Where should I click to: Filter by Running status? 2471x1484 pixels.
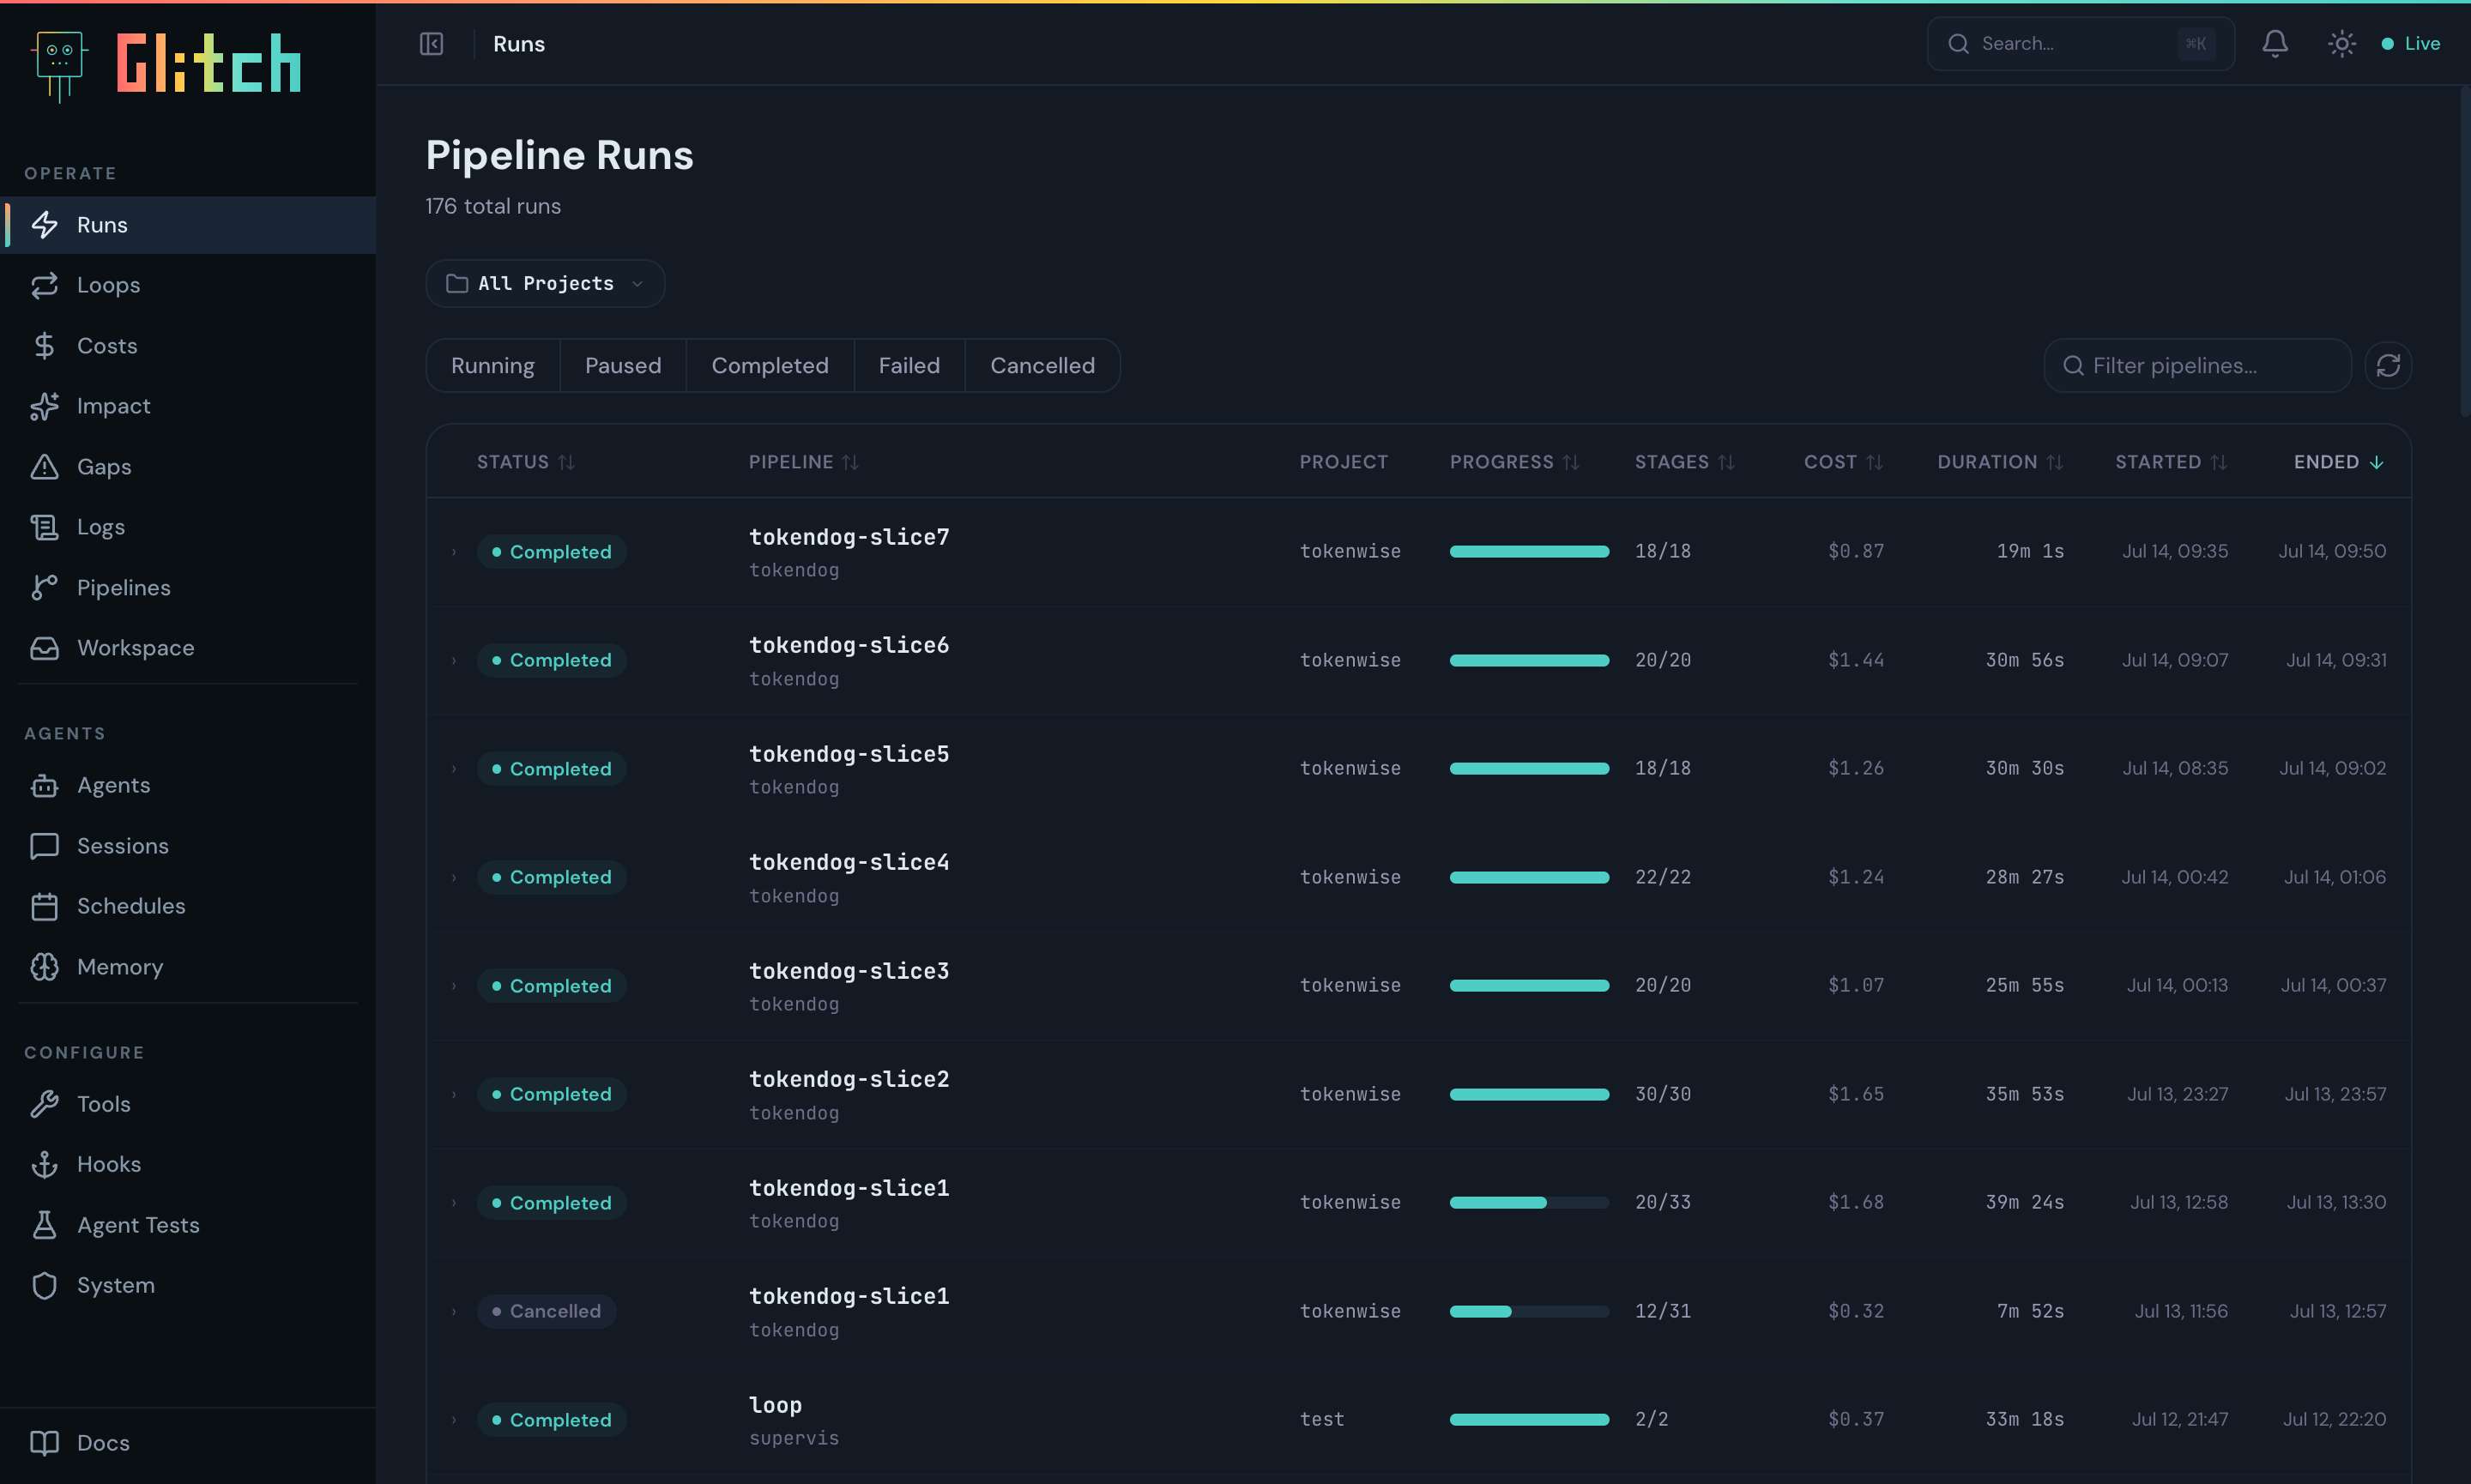coord(493,366)
